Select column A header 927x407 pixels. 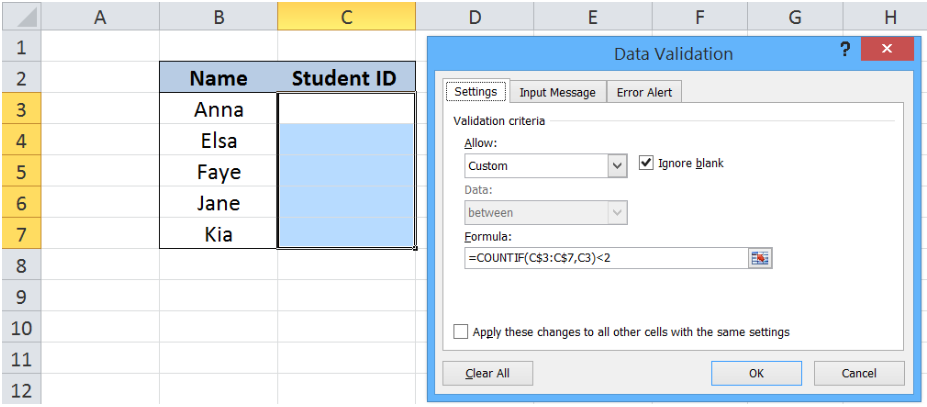click(x=101, y=17)
